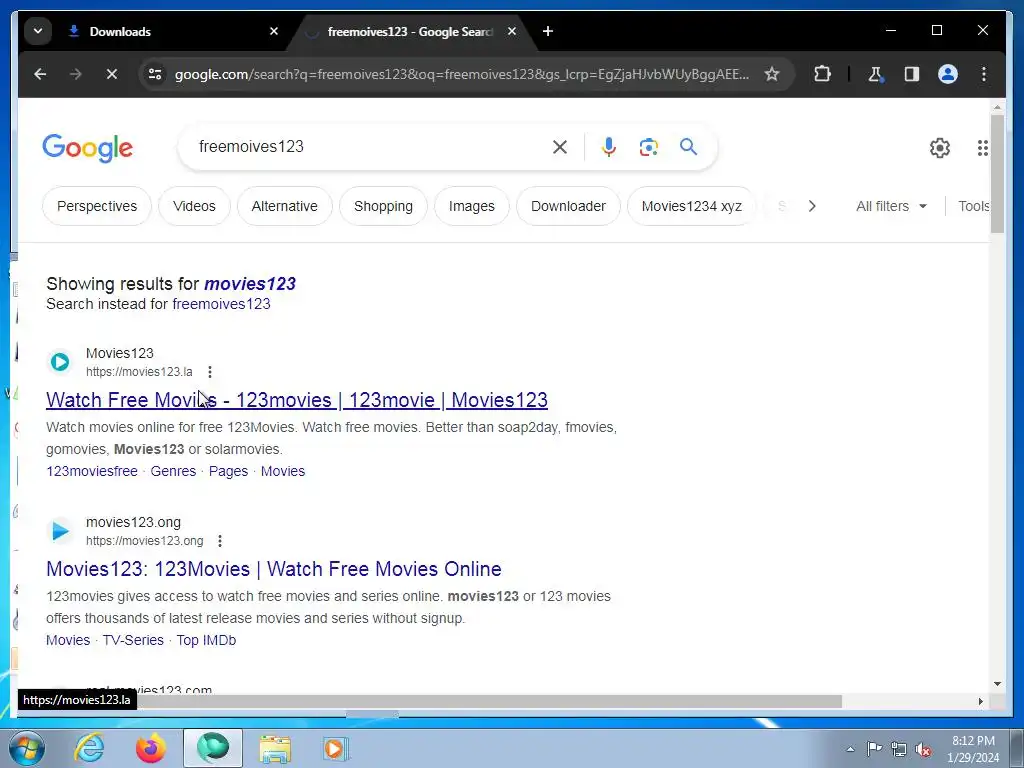
Task: Open more options for movies123.ong result
Action: coord(220,541)
